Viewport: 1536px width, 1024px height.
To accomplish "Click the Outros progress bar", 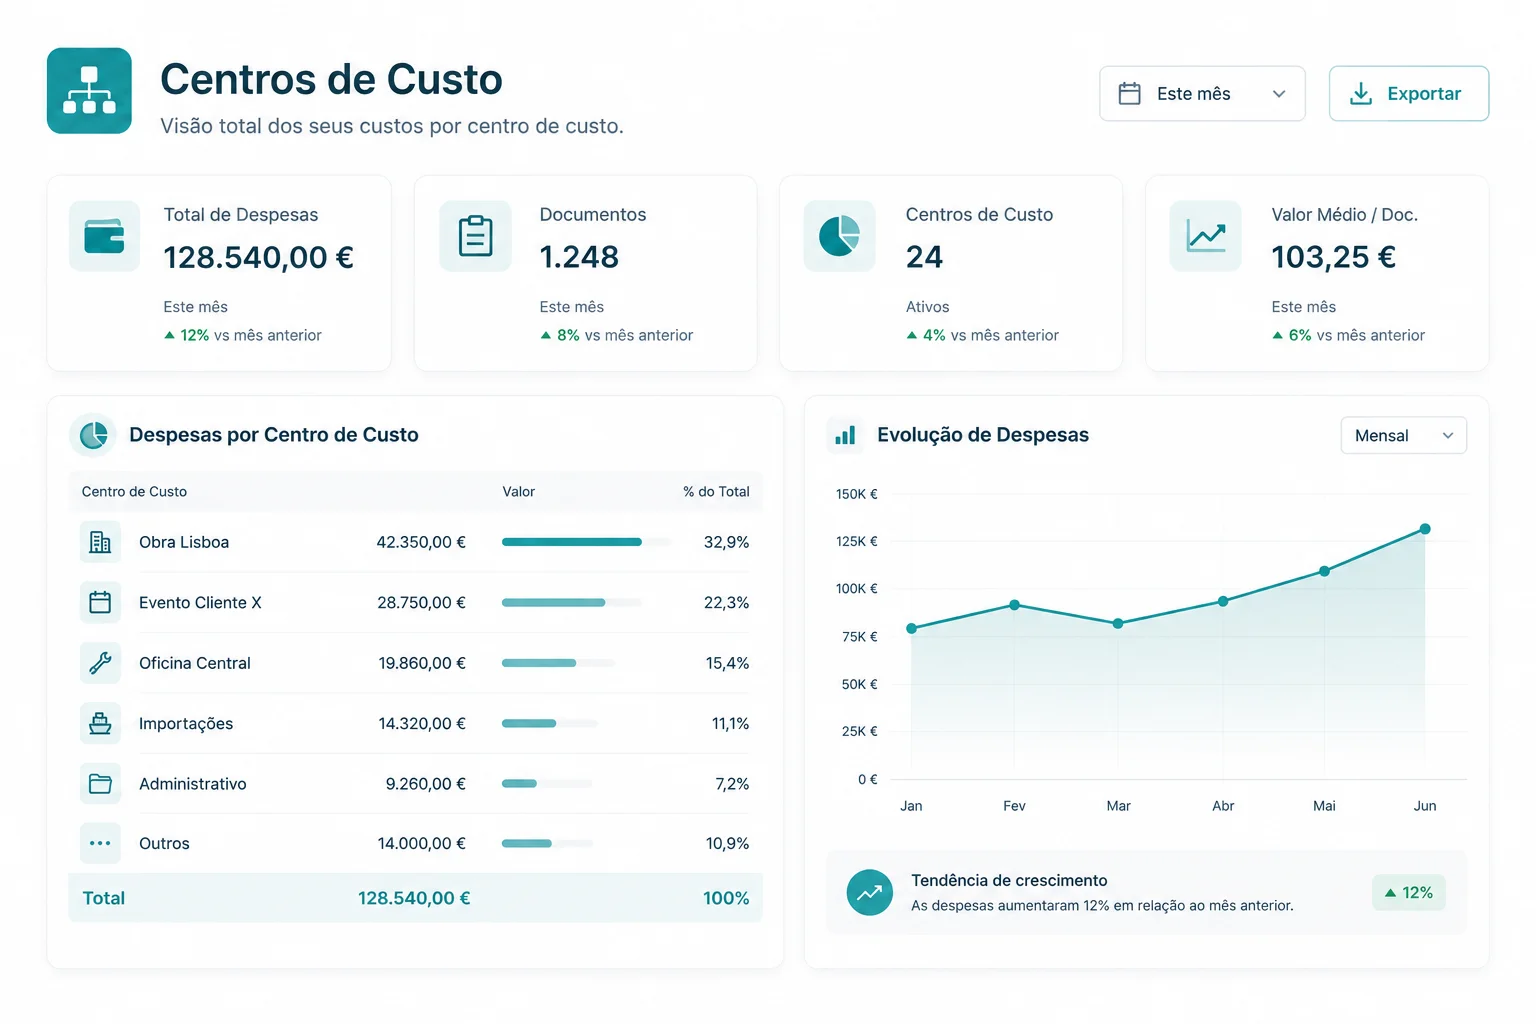I will tap(547, 843).
